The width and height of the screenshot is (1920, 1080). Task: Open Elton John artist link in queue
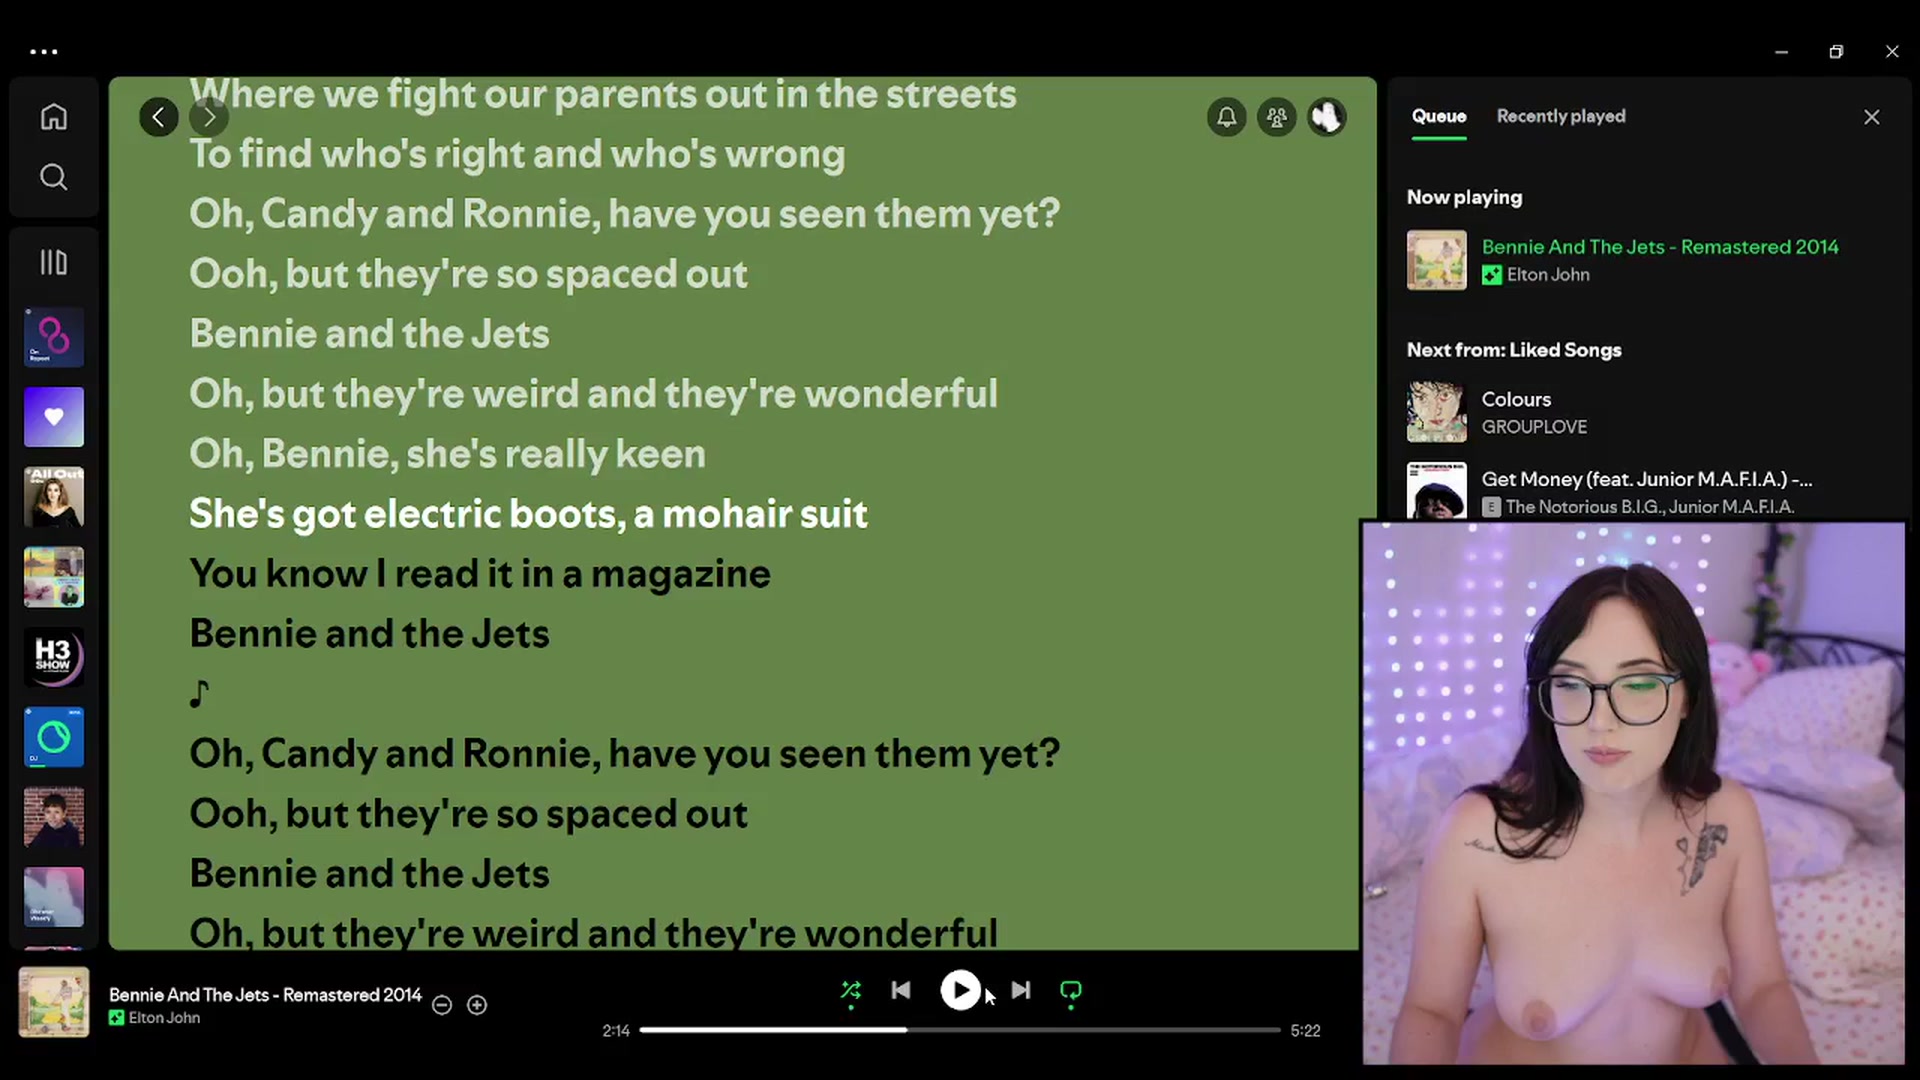[1548, 274]
